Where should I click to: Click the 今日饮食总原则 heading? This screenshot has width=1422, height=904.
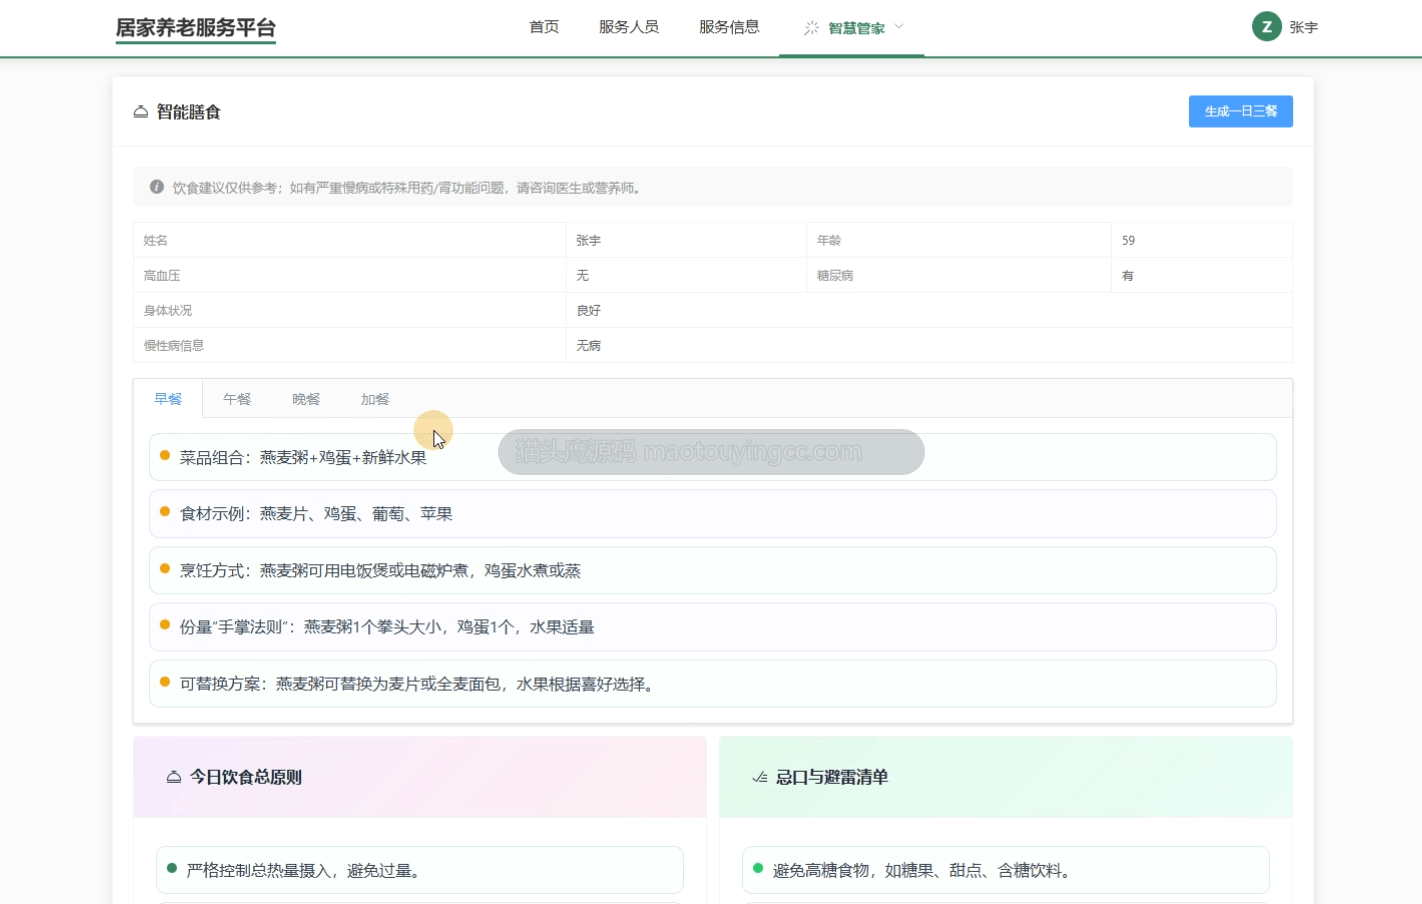pyautogui.click(x=246, y=777)
